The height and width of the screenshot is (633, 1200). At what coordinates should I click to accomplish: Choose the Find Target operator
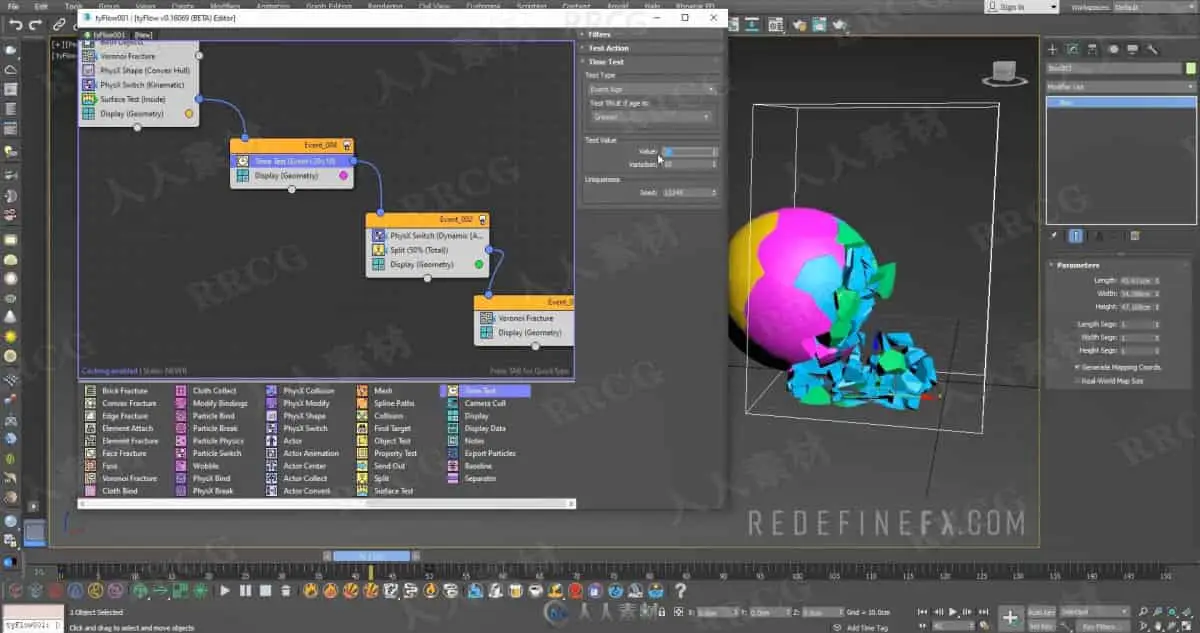(x=385, y=428)
